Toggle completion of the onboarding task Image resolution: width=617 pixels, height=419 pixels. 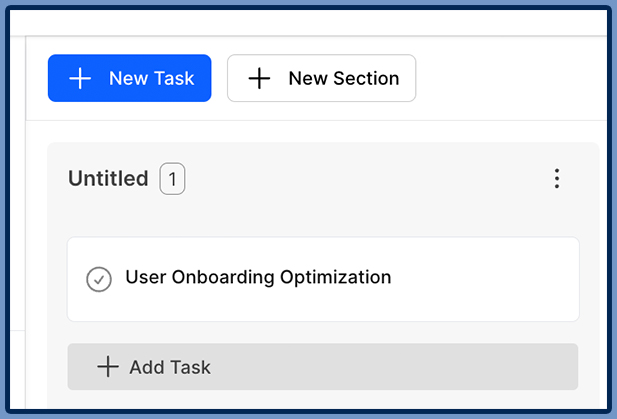[98, 279]
